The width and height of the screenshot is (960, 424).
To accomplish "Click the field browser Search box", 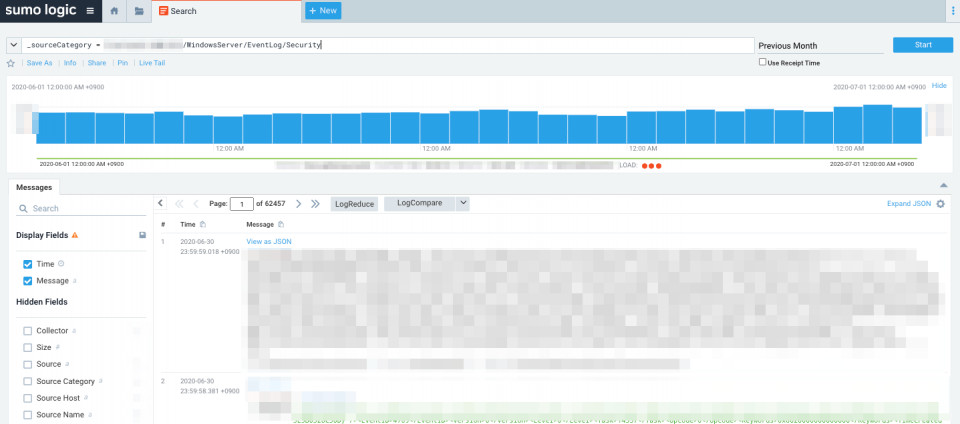I will [81, 209].
